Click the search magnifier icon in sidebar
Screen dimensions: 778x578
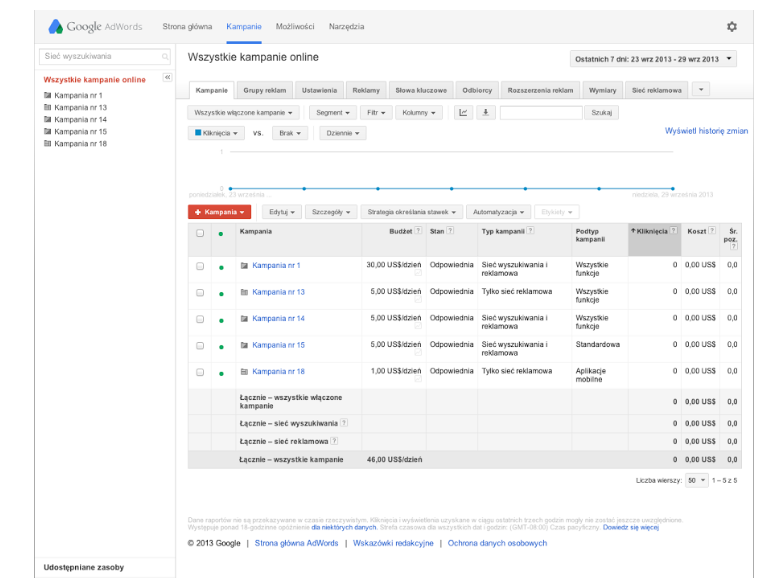[165, 57]
